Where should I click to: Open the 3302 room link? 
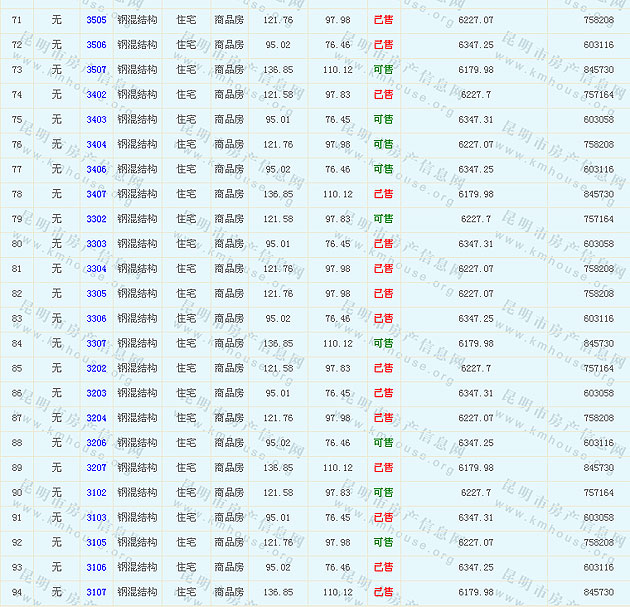[96, 219]
